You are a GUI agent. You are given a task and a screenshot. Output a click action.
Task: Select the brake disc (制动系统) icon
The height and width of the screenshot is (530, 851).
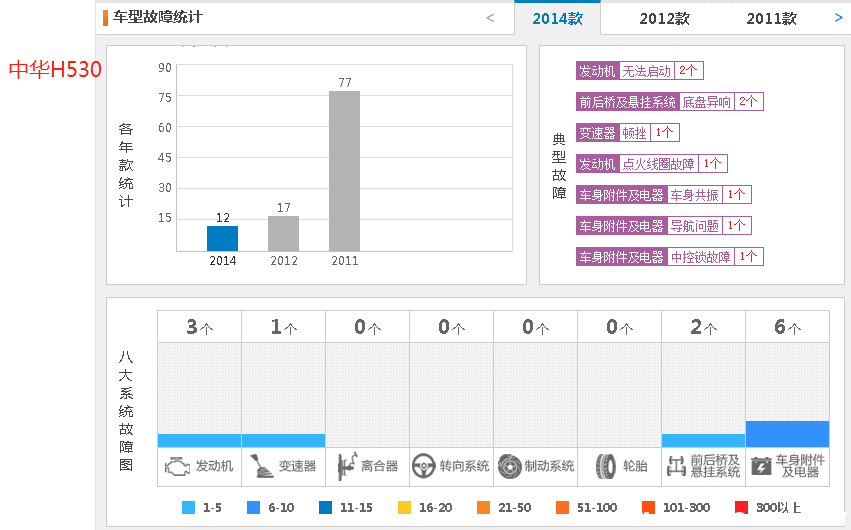point(509,466)
